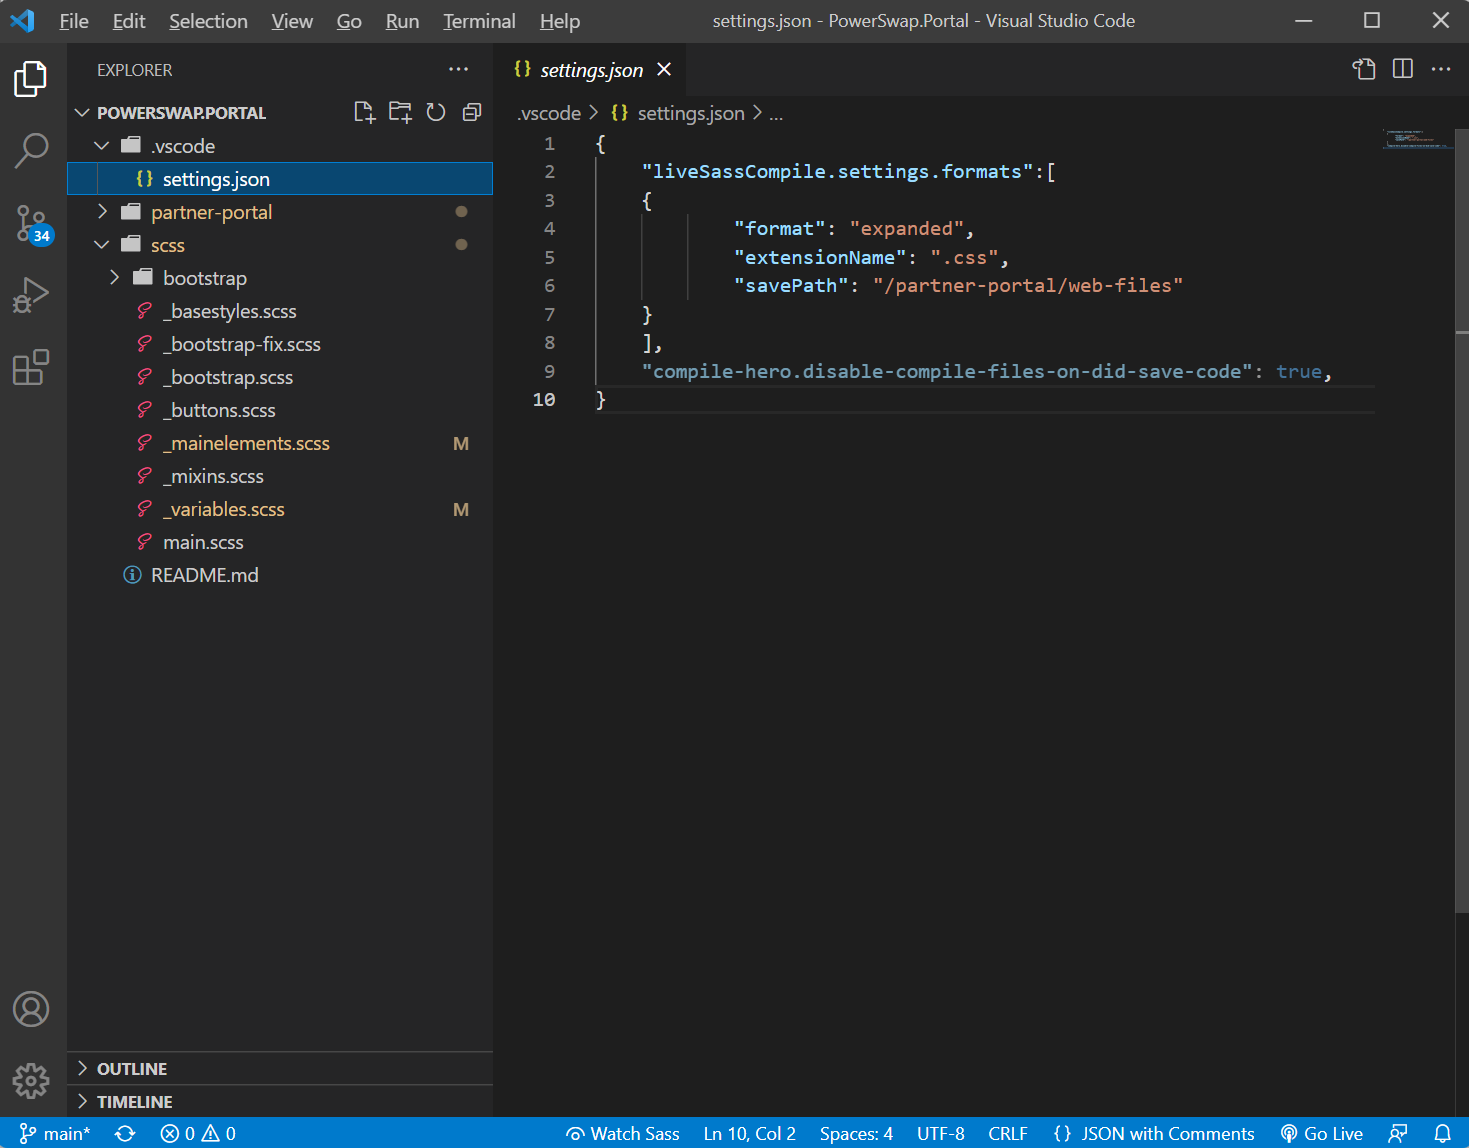Click Ln 10, Col 2 cursor position
Viewport: 1469px width, 1148px height.
click(x=749, y=1133)
